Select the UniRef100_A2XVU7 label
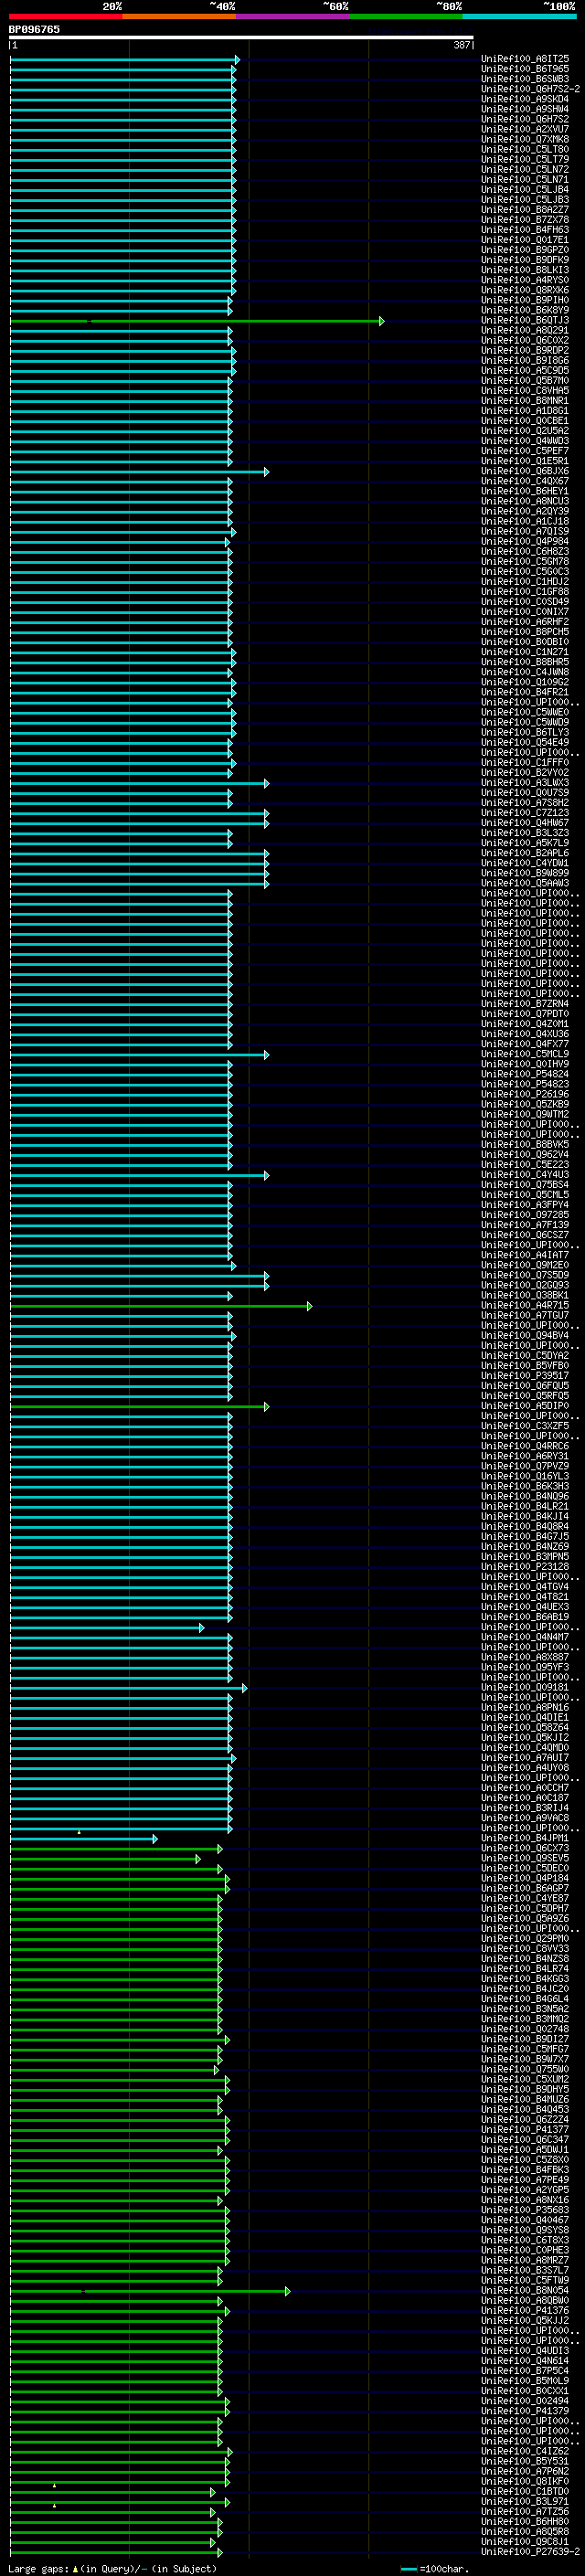Viewport: 585px width, 2576px height. point(525,129)
